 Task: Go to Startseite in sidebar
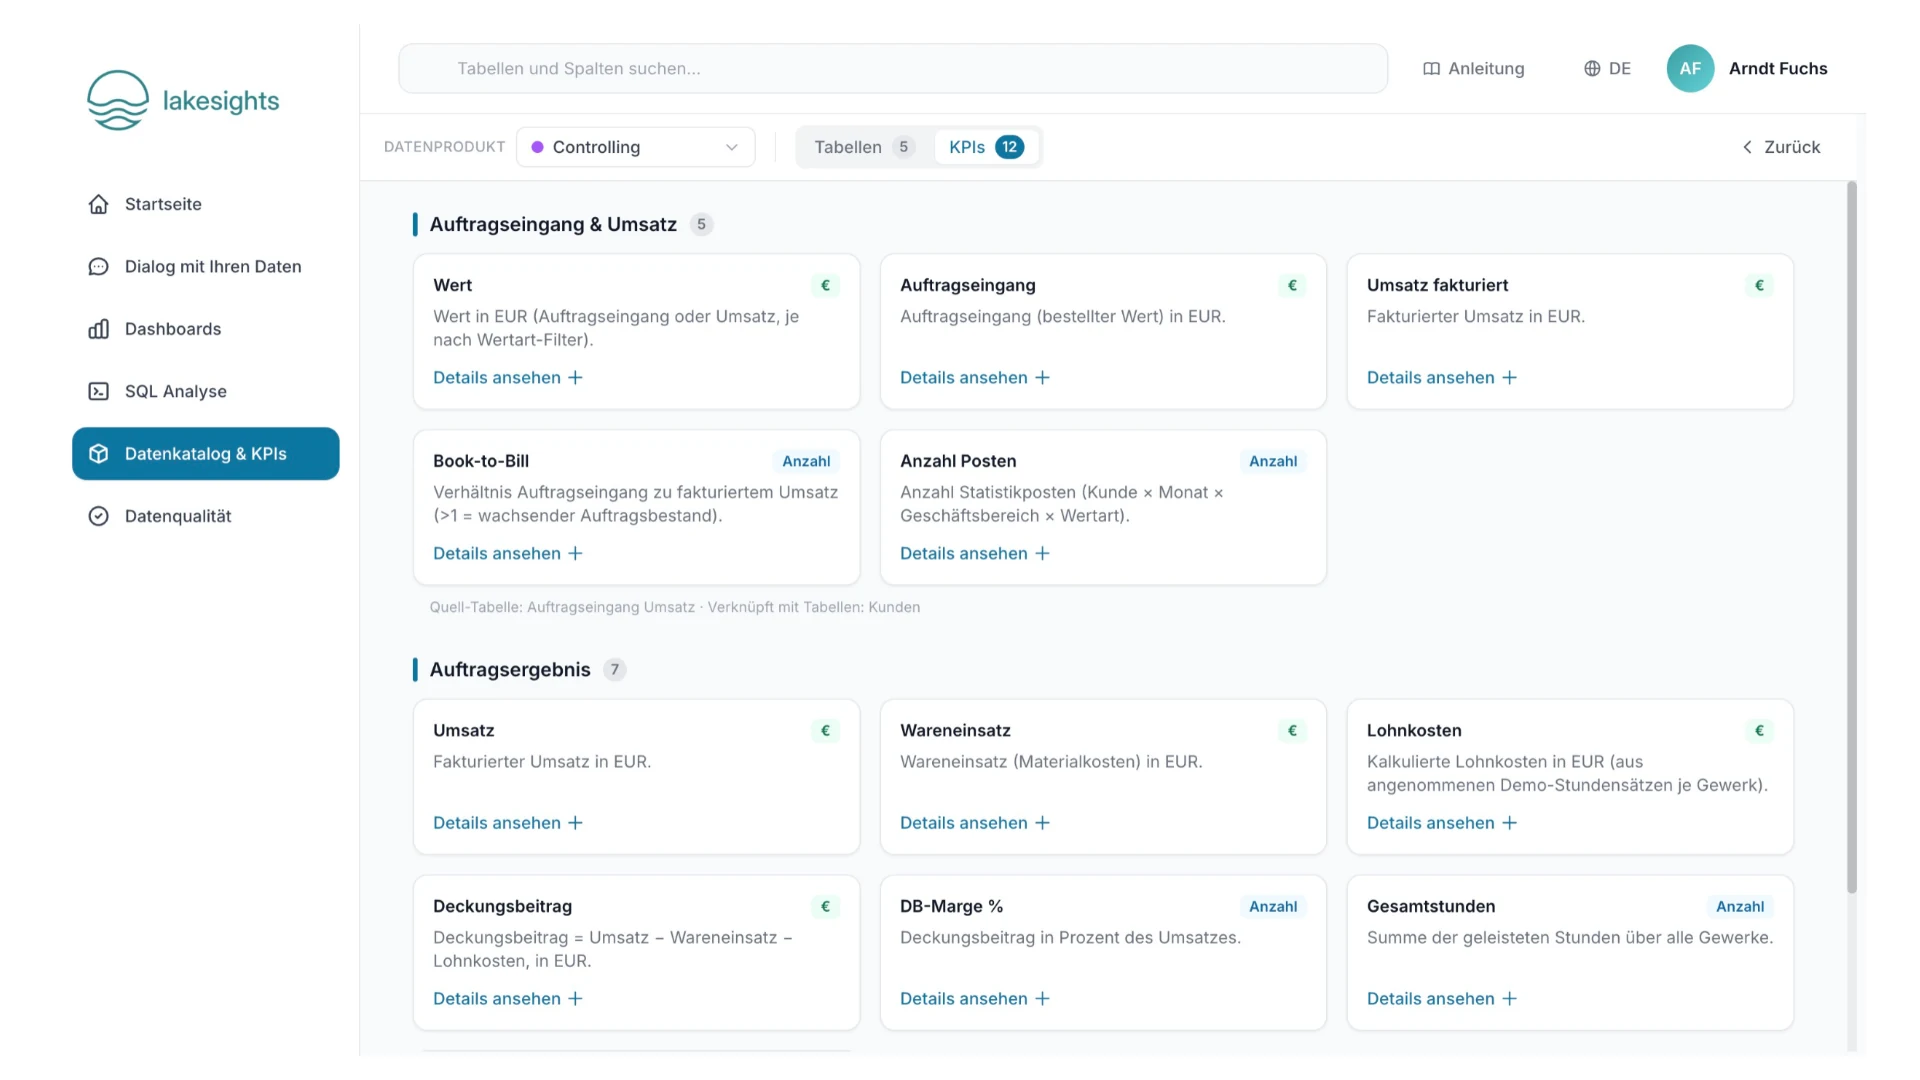coord(206,204)
